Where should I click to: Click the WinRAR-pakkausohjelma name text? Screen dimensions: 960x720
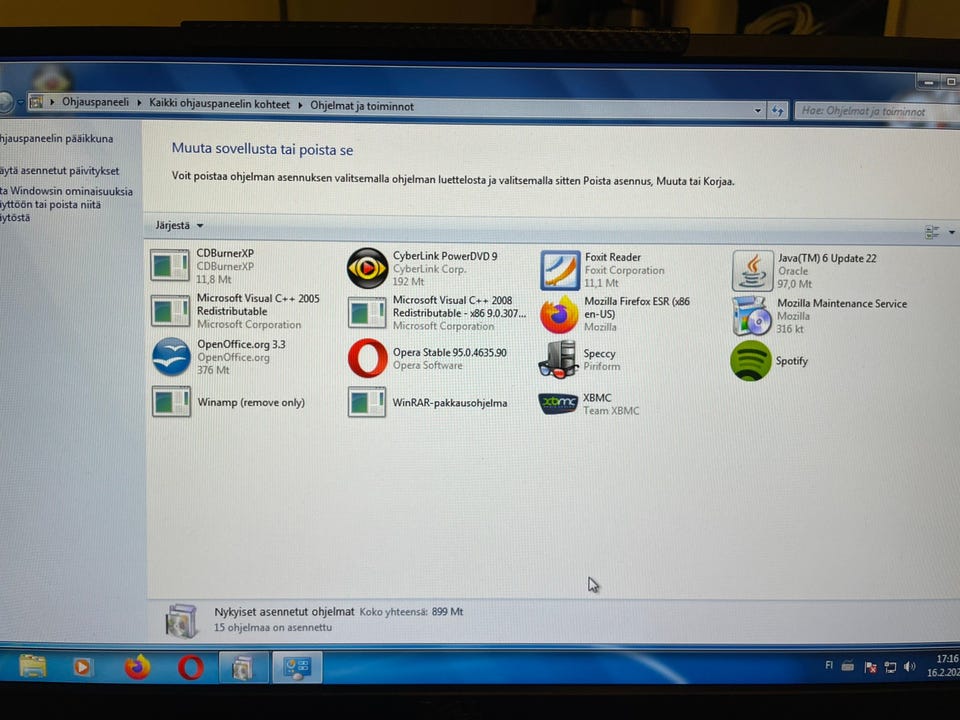[450, 403]
